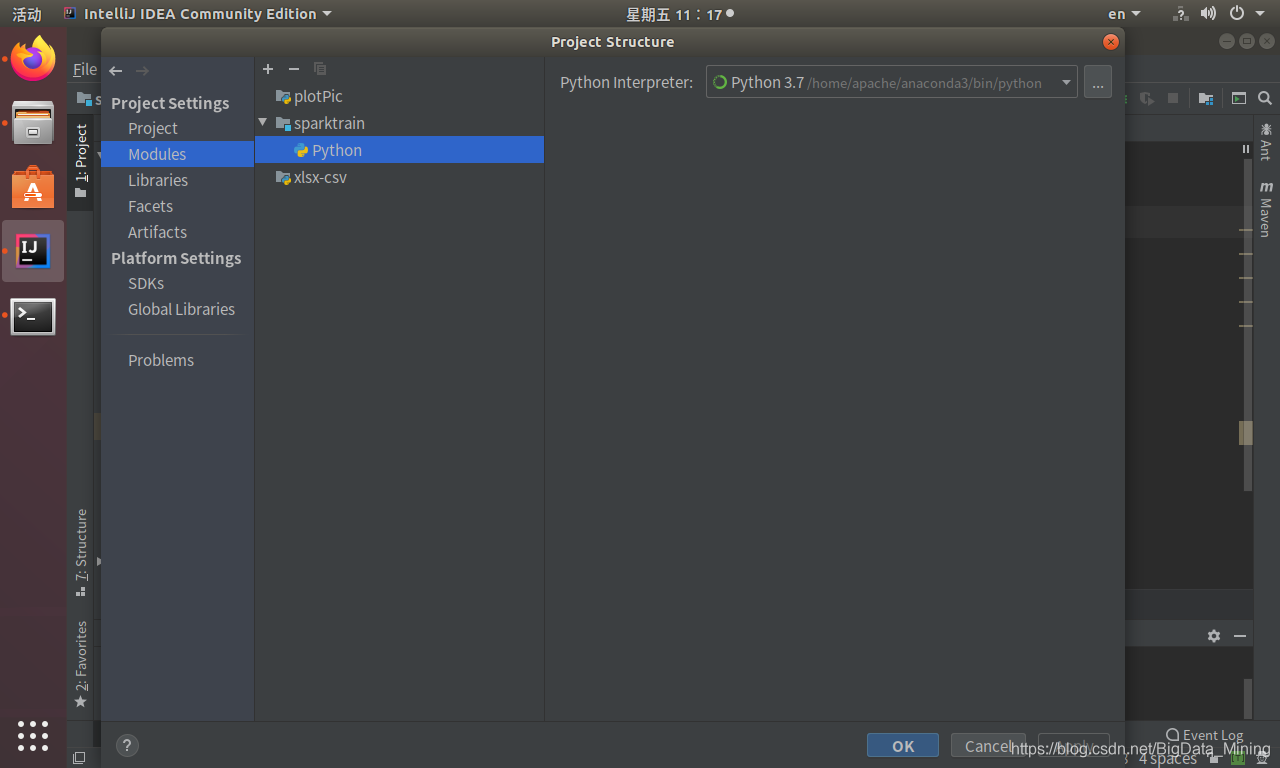
Task: Open IntelliJ IDEA application menu in top bar
Action: [x=197, y=14]
